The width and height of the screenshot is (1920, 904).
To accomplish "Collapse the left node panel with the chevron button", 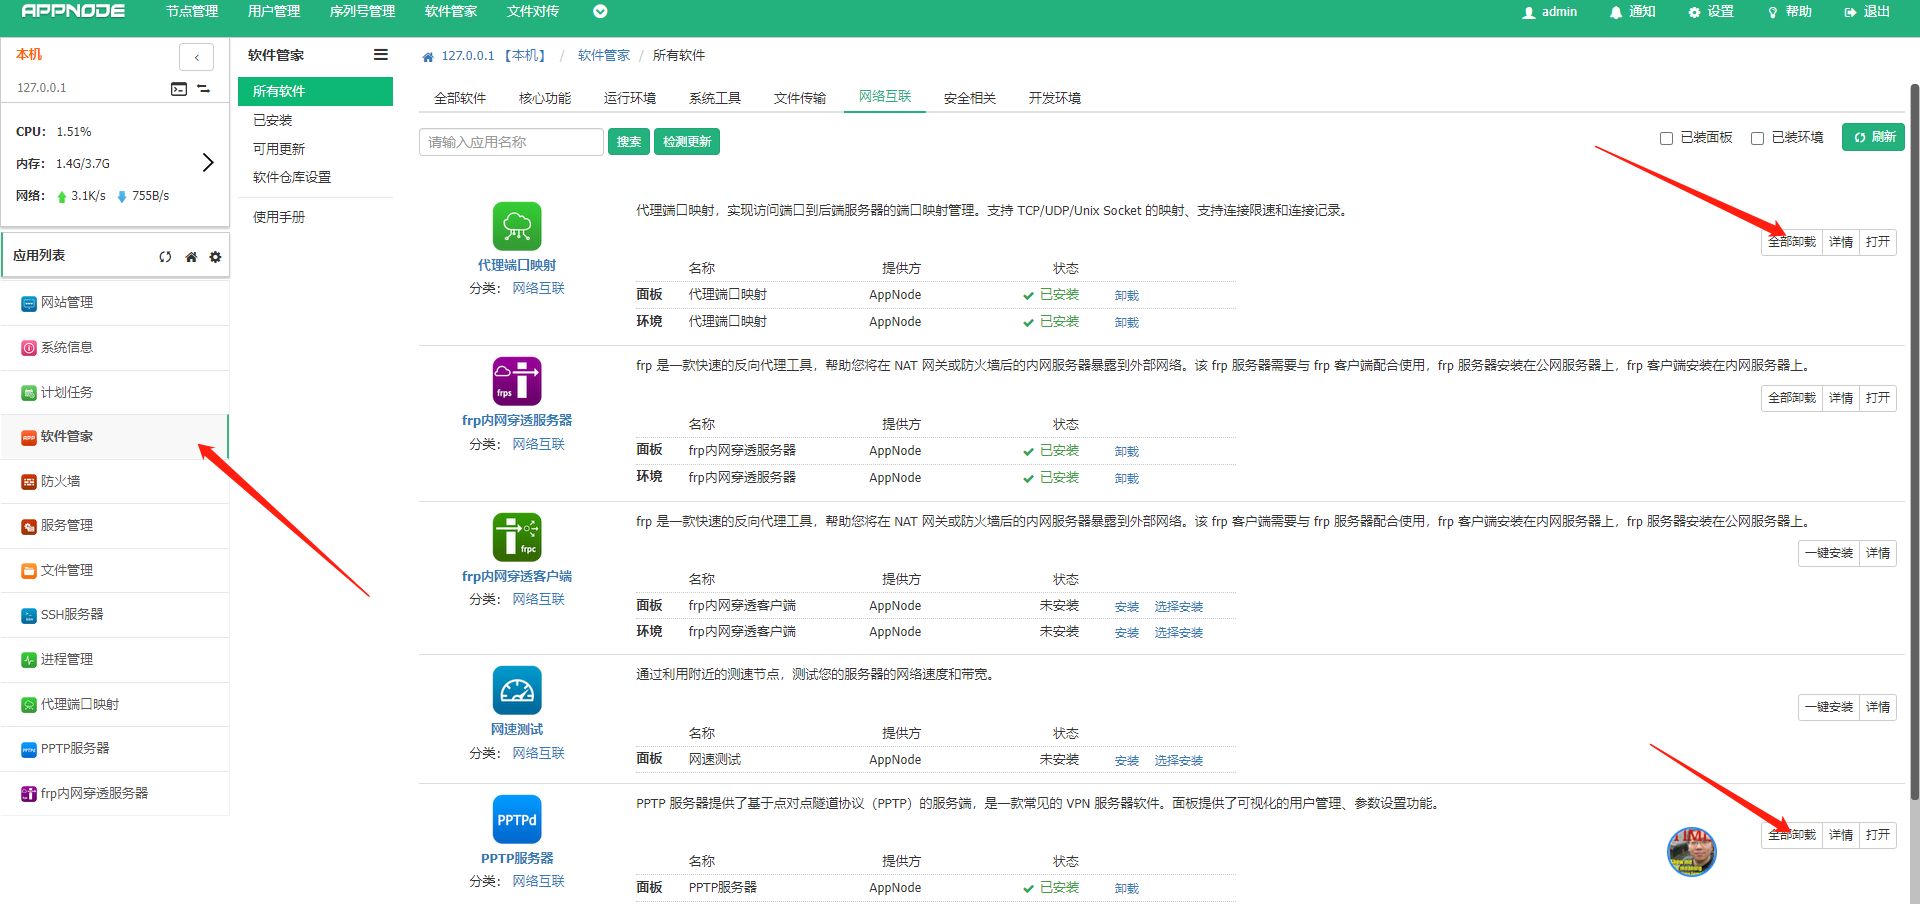I will point(196,57).
